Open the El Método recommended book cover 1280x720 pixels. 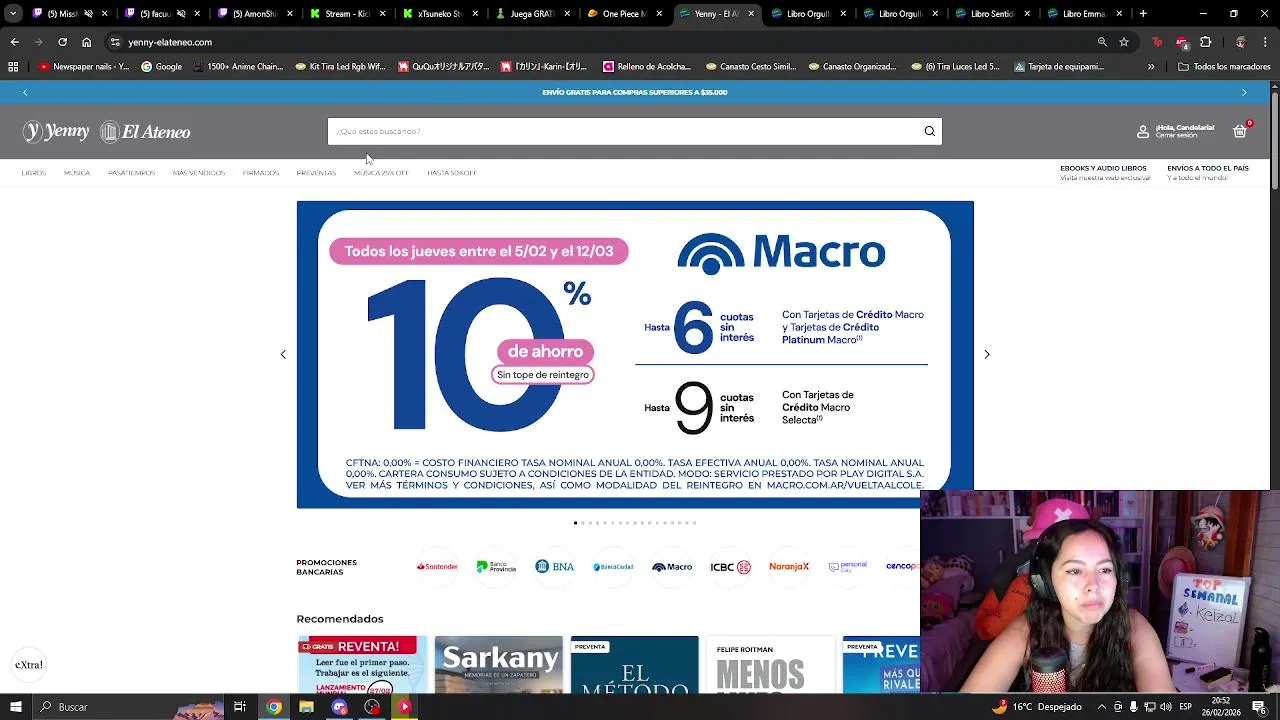point(634,664)
